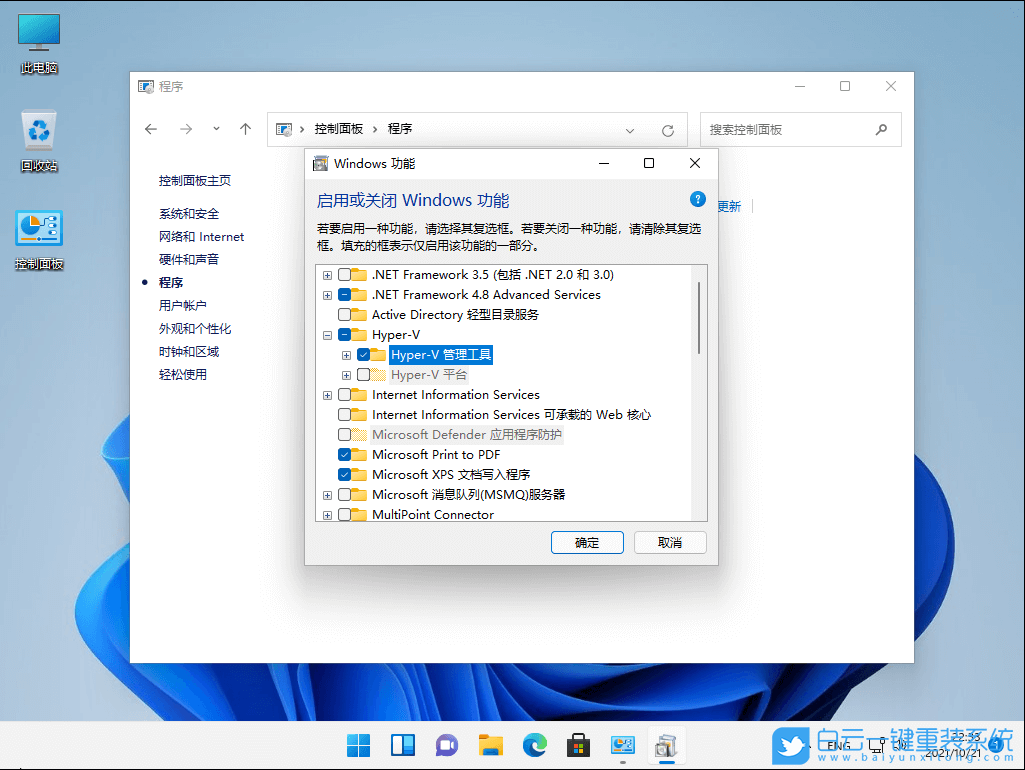Screen dimensions: 1025x770
Task: Click the help question mark in Windows Features
Action: tap(697, 199)
